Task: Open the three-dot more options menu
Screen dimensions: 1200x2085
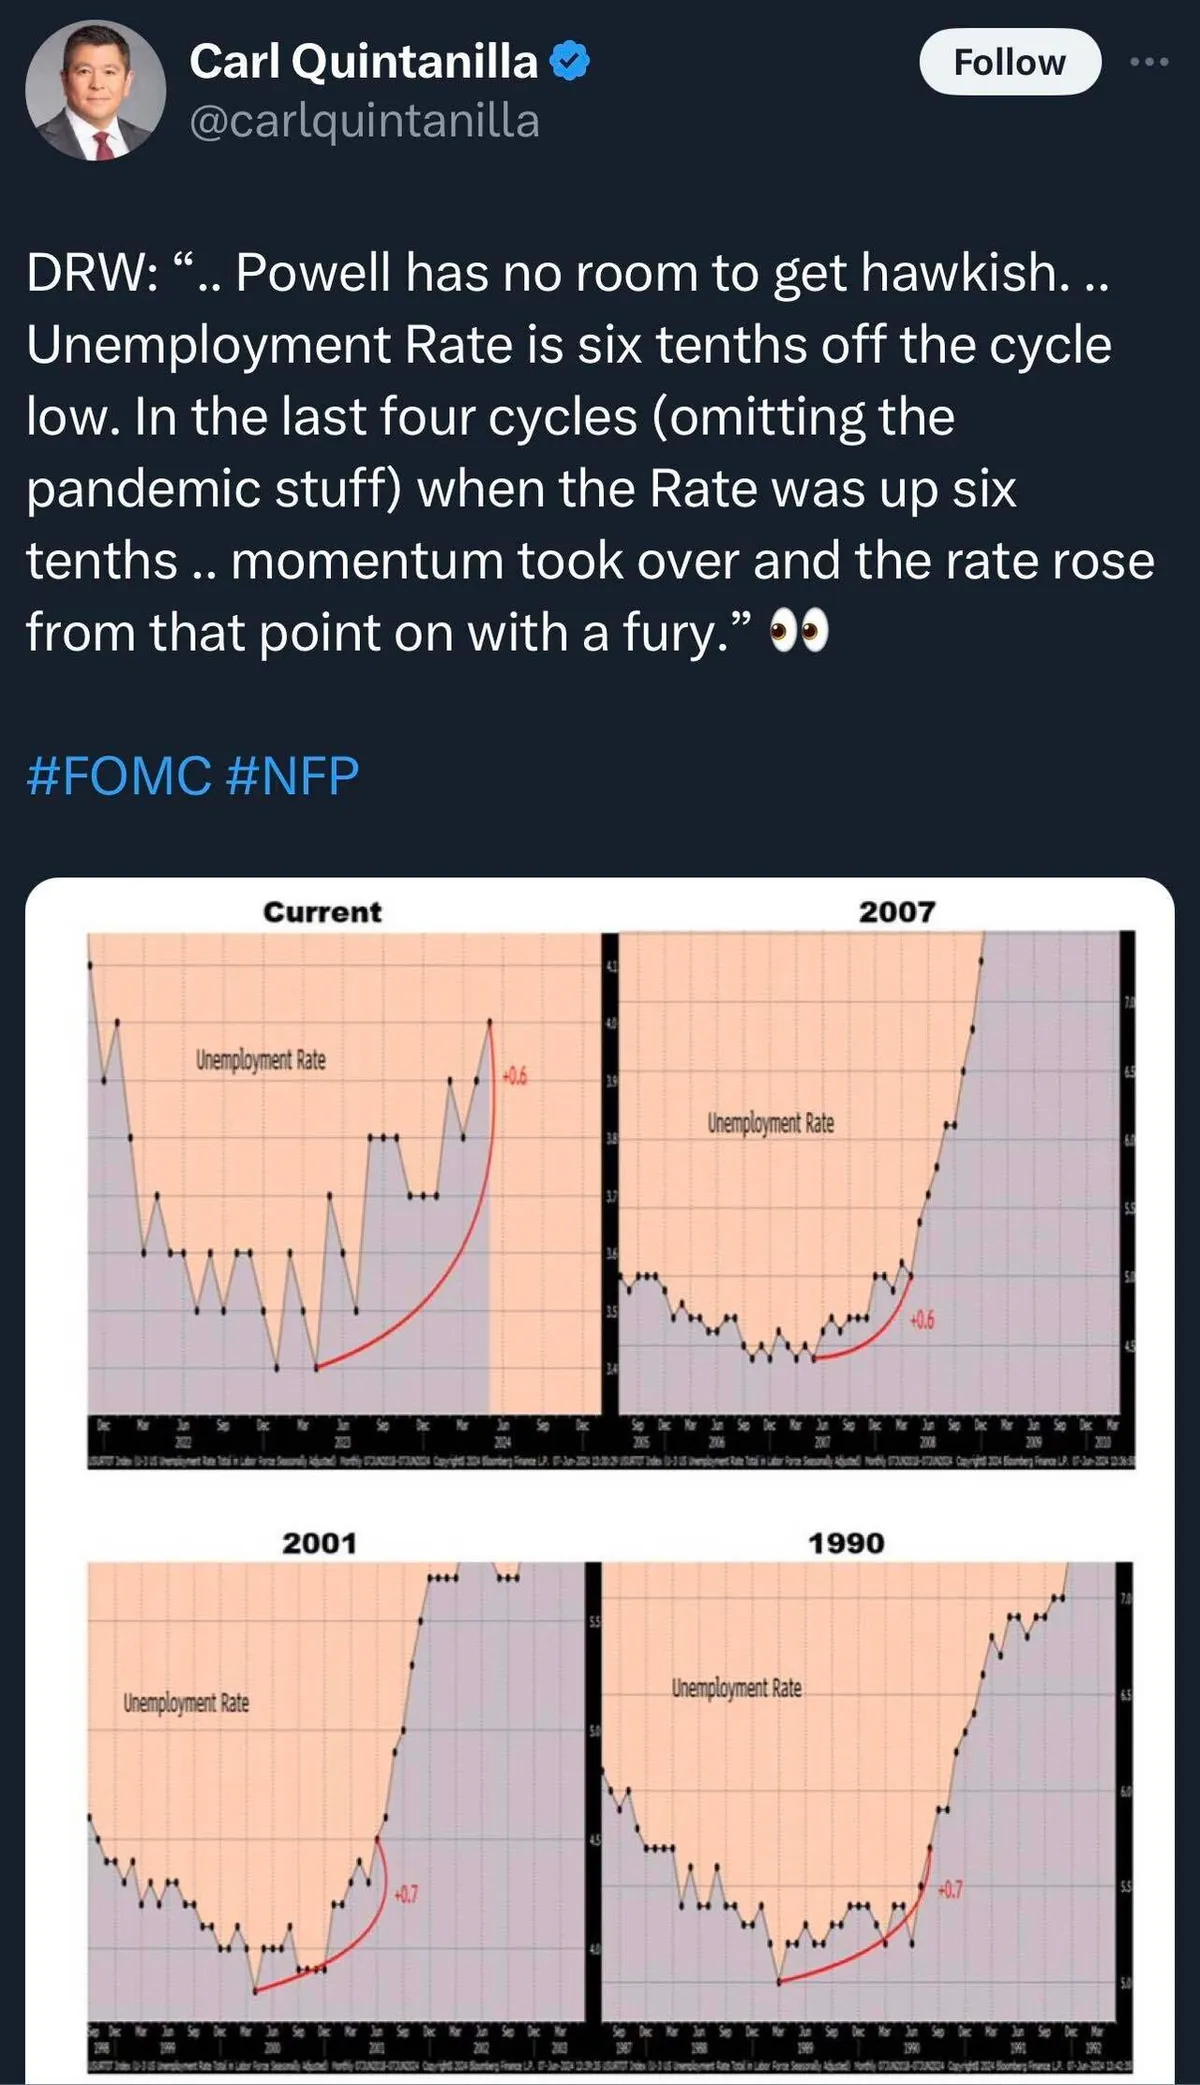Action: coord(1148,62)
